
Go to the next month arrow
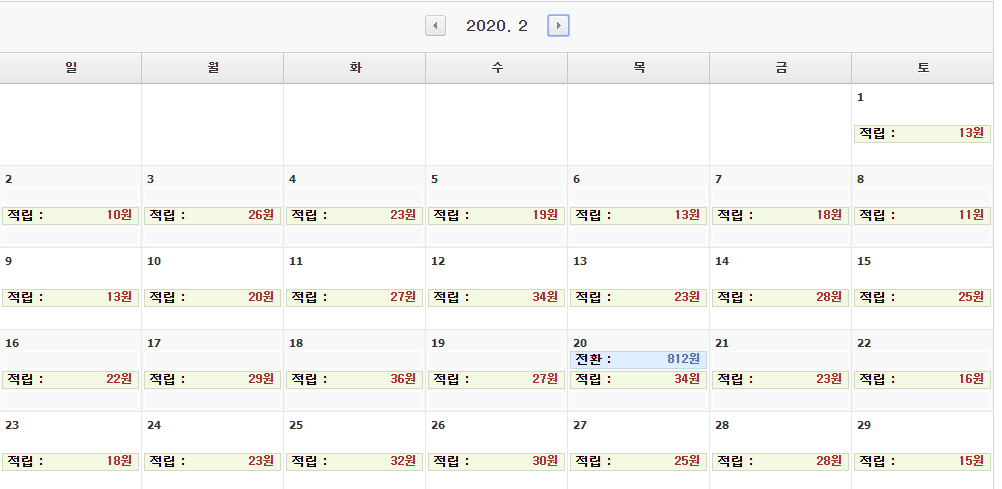558,26
